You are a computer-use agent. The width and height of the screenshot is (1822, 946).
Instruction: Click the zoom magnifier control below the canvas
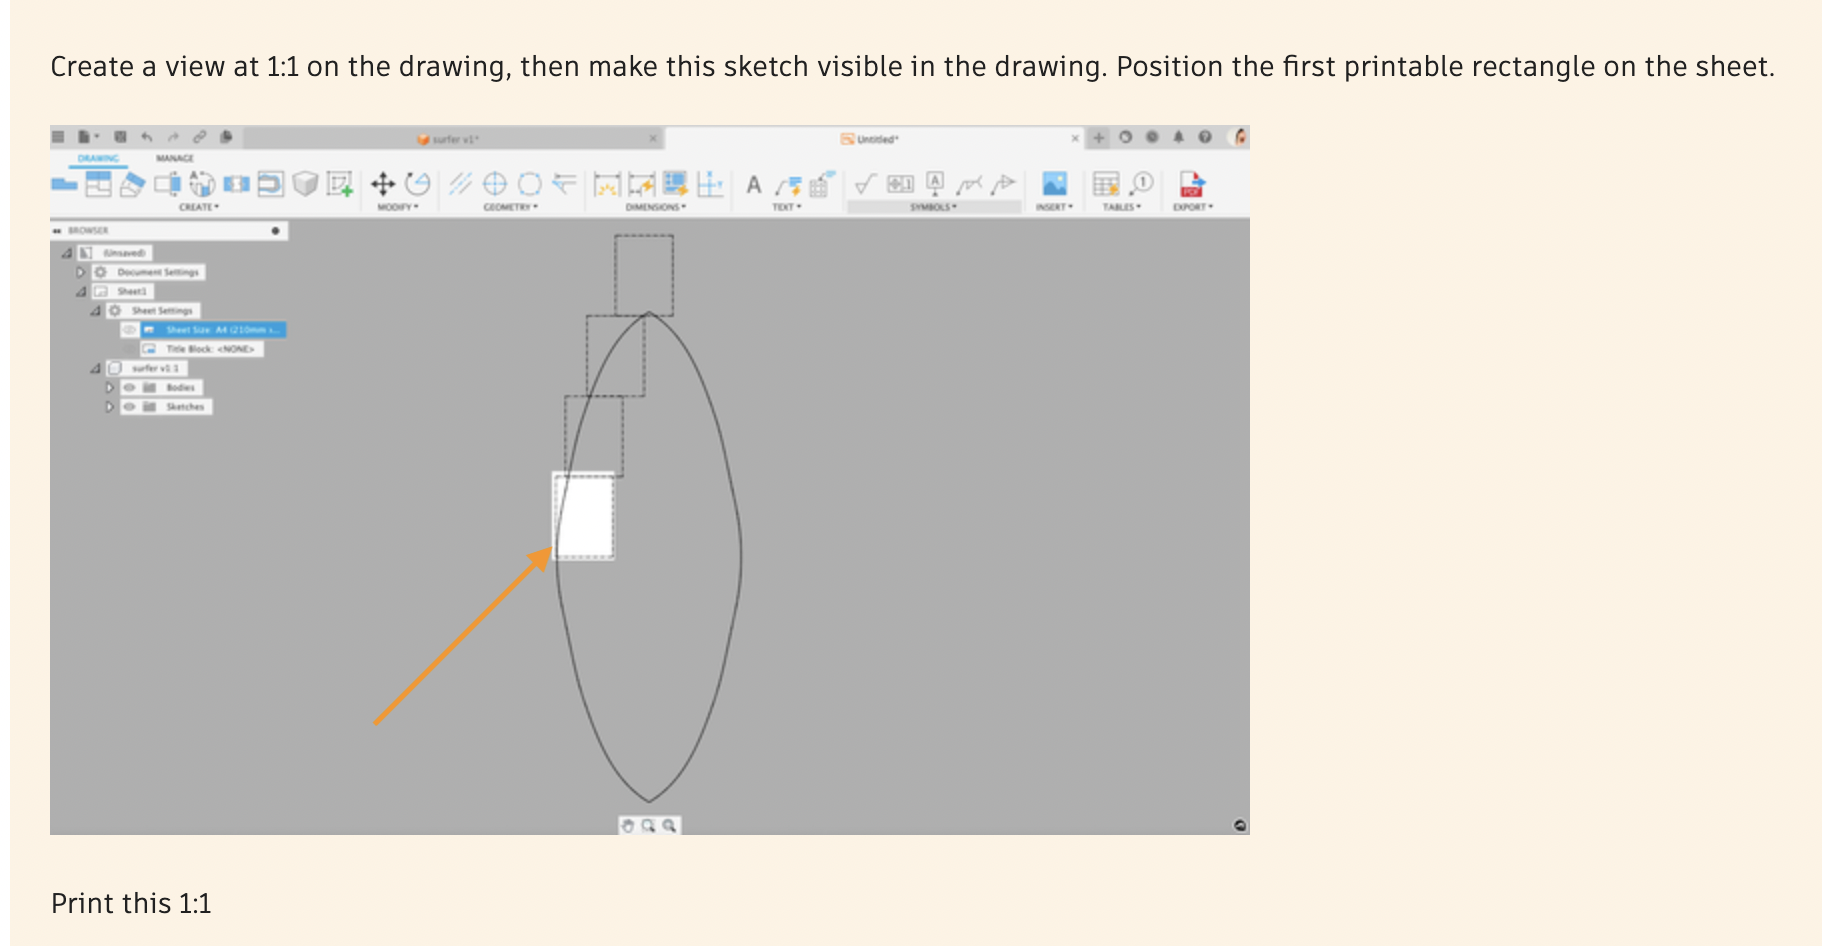[648, 825]
